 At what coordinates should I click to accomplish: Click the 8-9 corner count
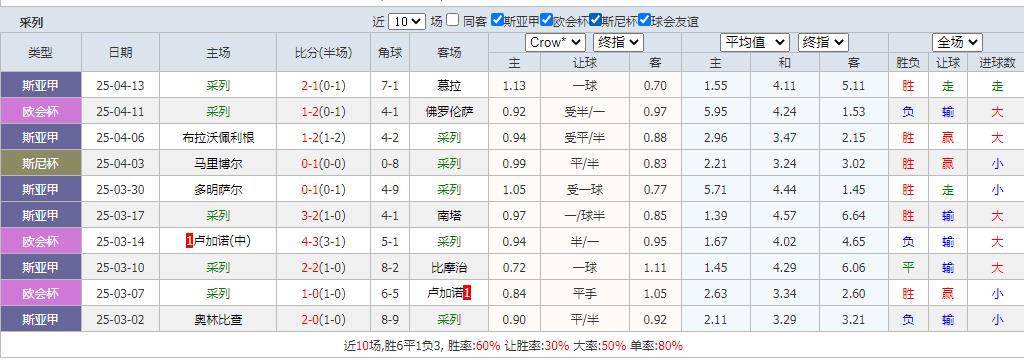[x=390, y=320]
